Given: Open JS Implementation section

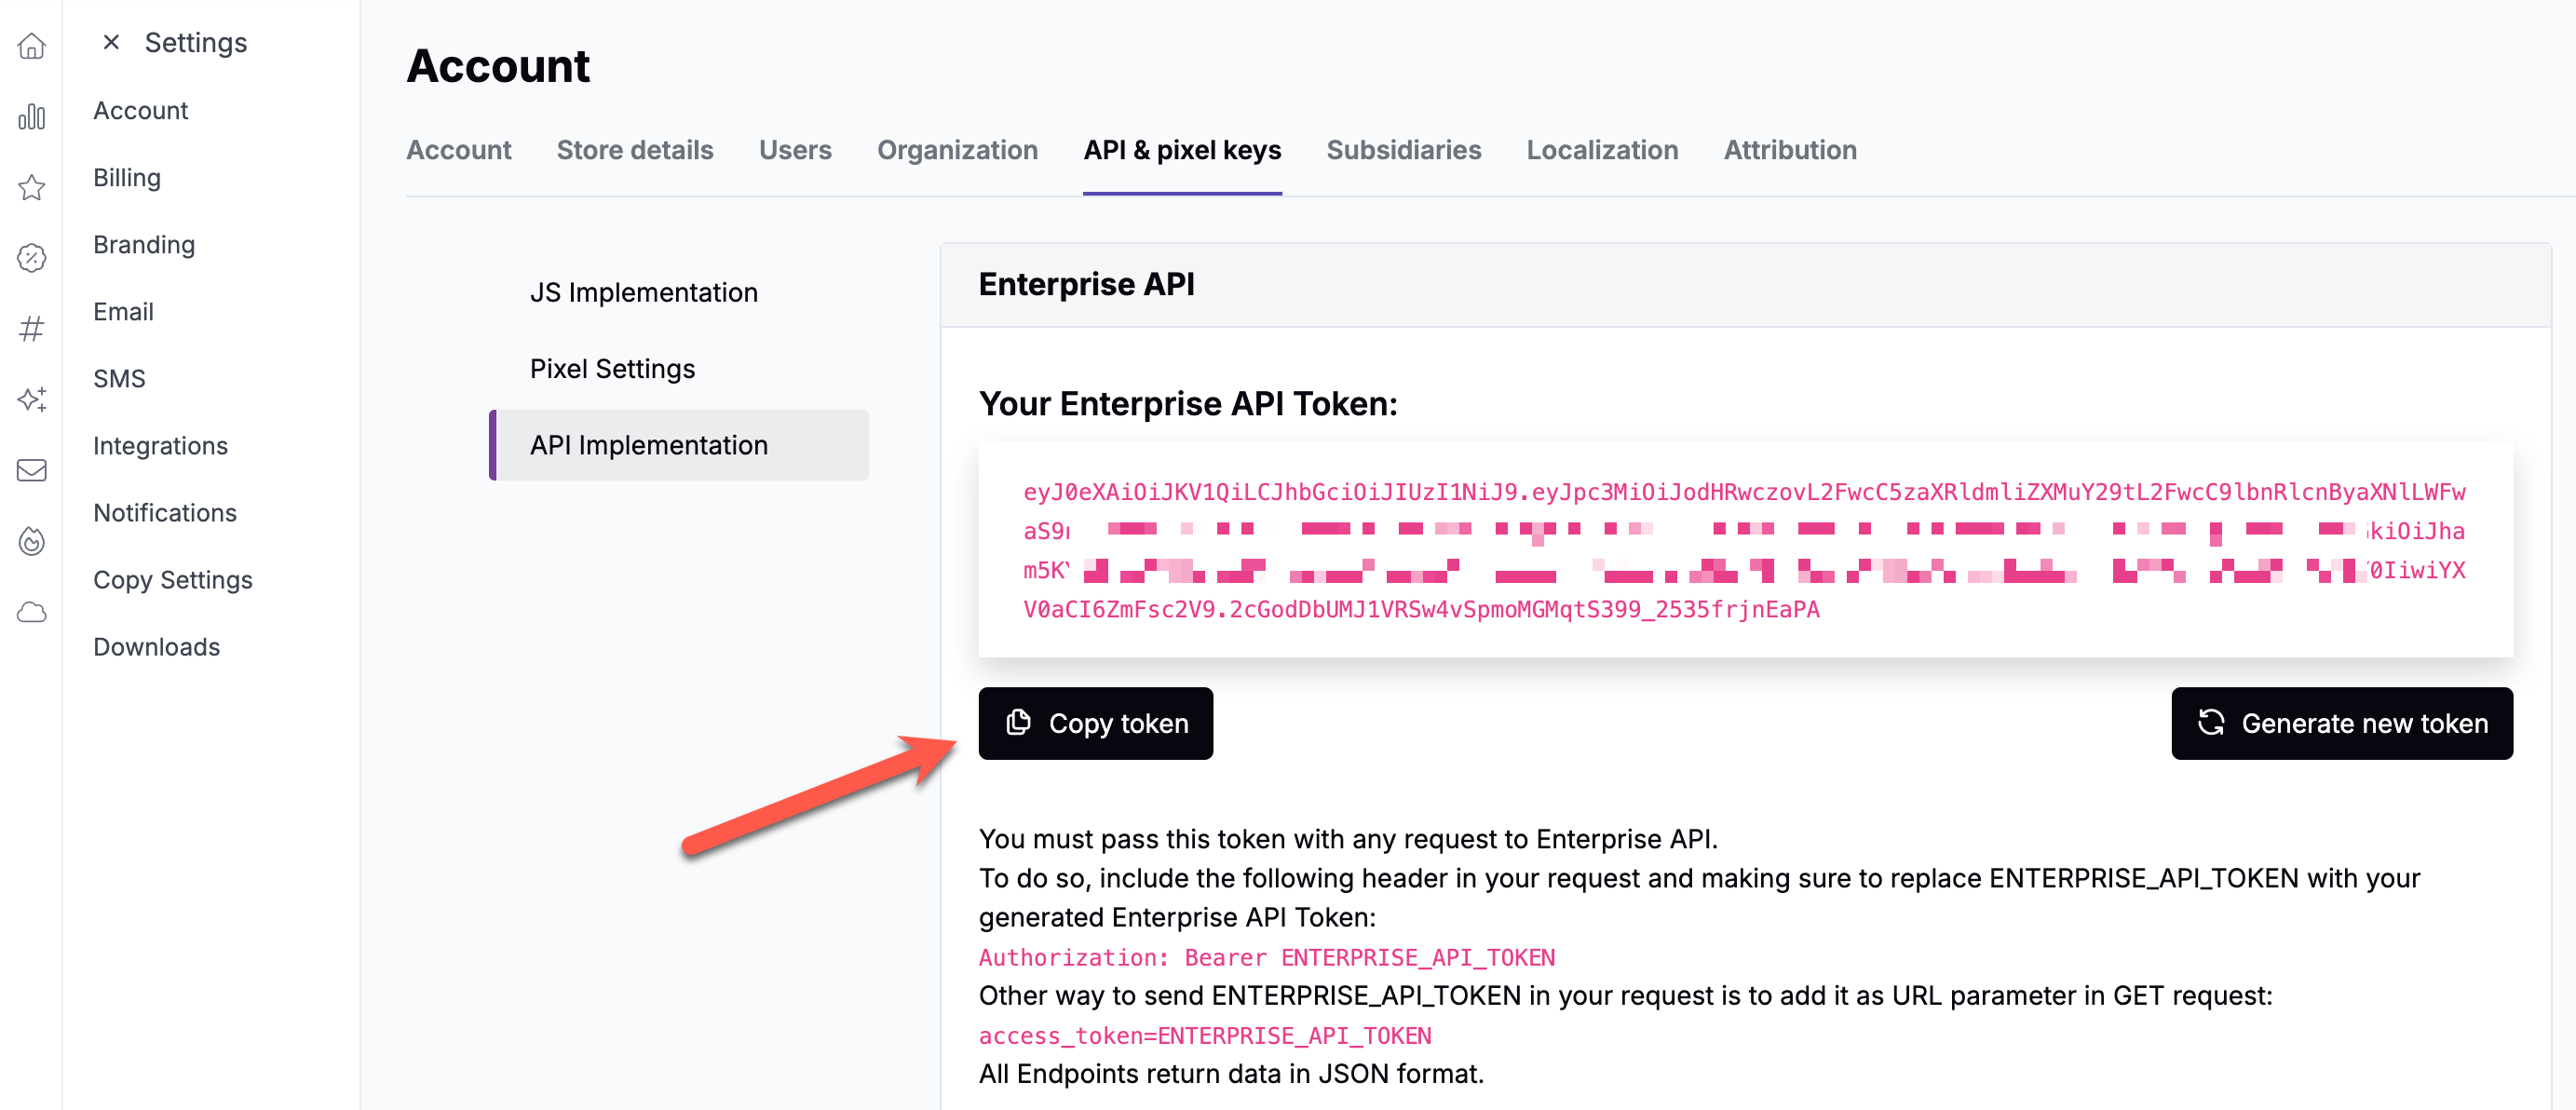Looking at the screenshot, I should [x=644, y=292].
